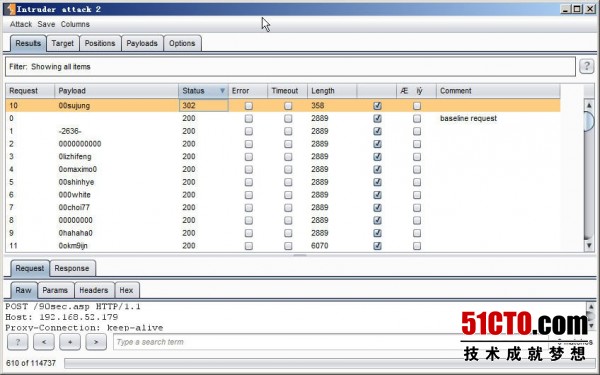Select the 000white payload row
This screenshot has width=600, height=375.
point(283,195)
